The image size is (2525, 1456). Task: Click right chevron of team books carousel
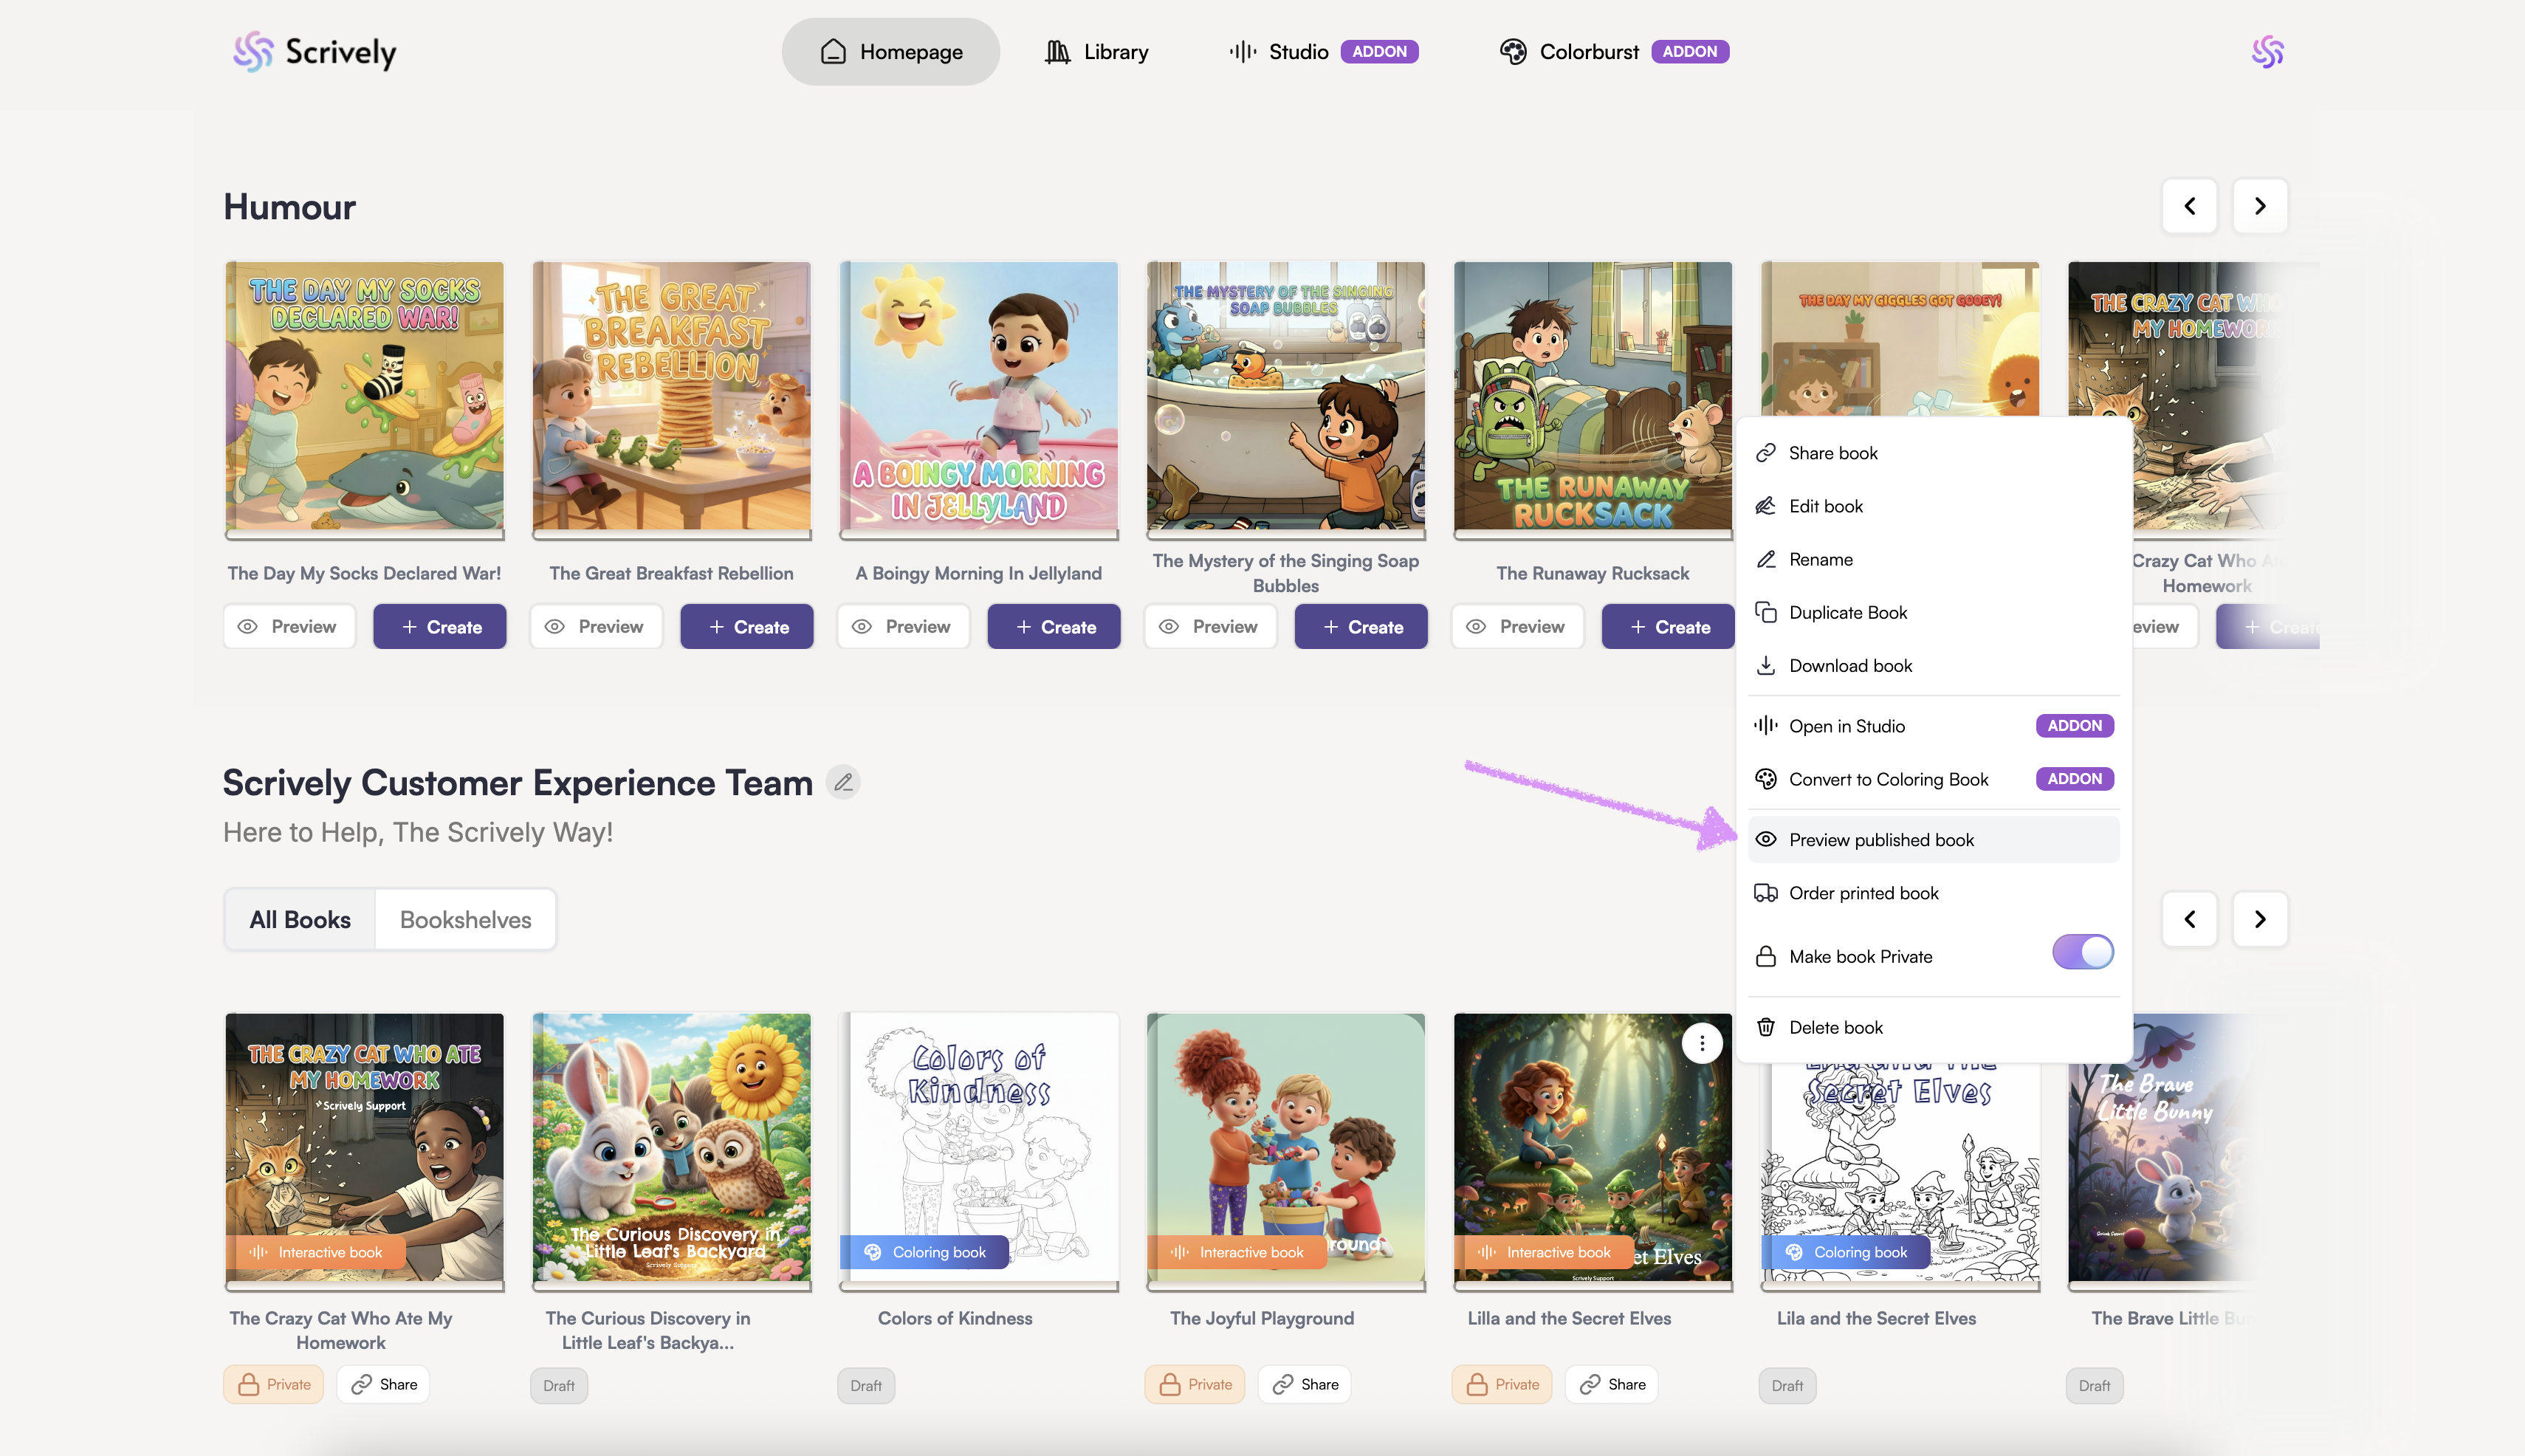[x=2259, y=919]
